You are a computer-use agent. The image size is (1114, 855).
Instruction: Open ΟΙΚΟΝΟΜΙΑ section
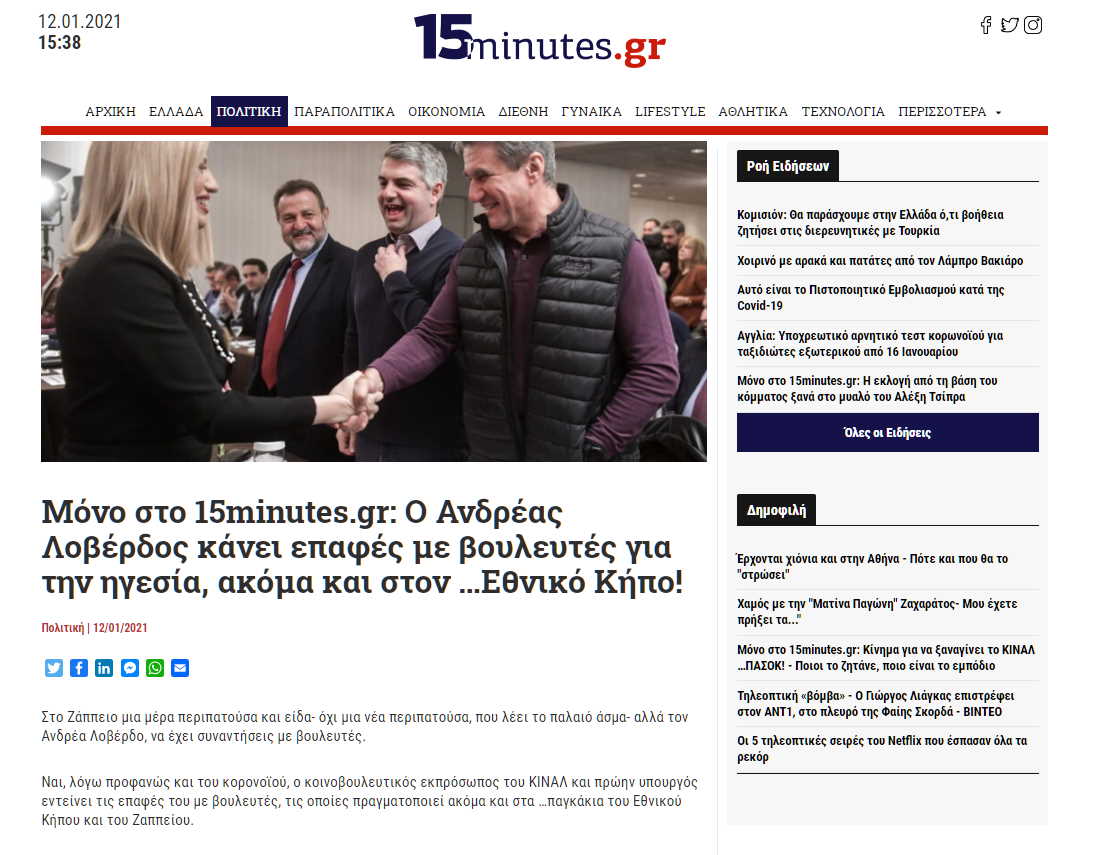tap(446, 112)
